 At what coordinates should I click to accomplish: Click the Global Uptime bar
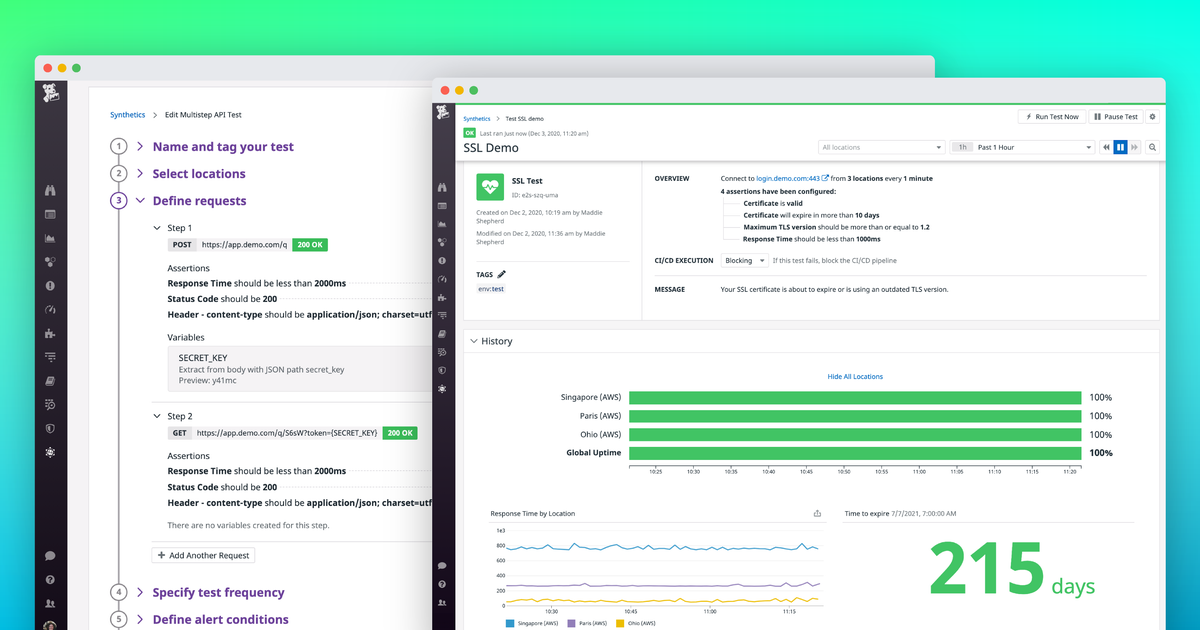coord(855,453)
